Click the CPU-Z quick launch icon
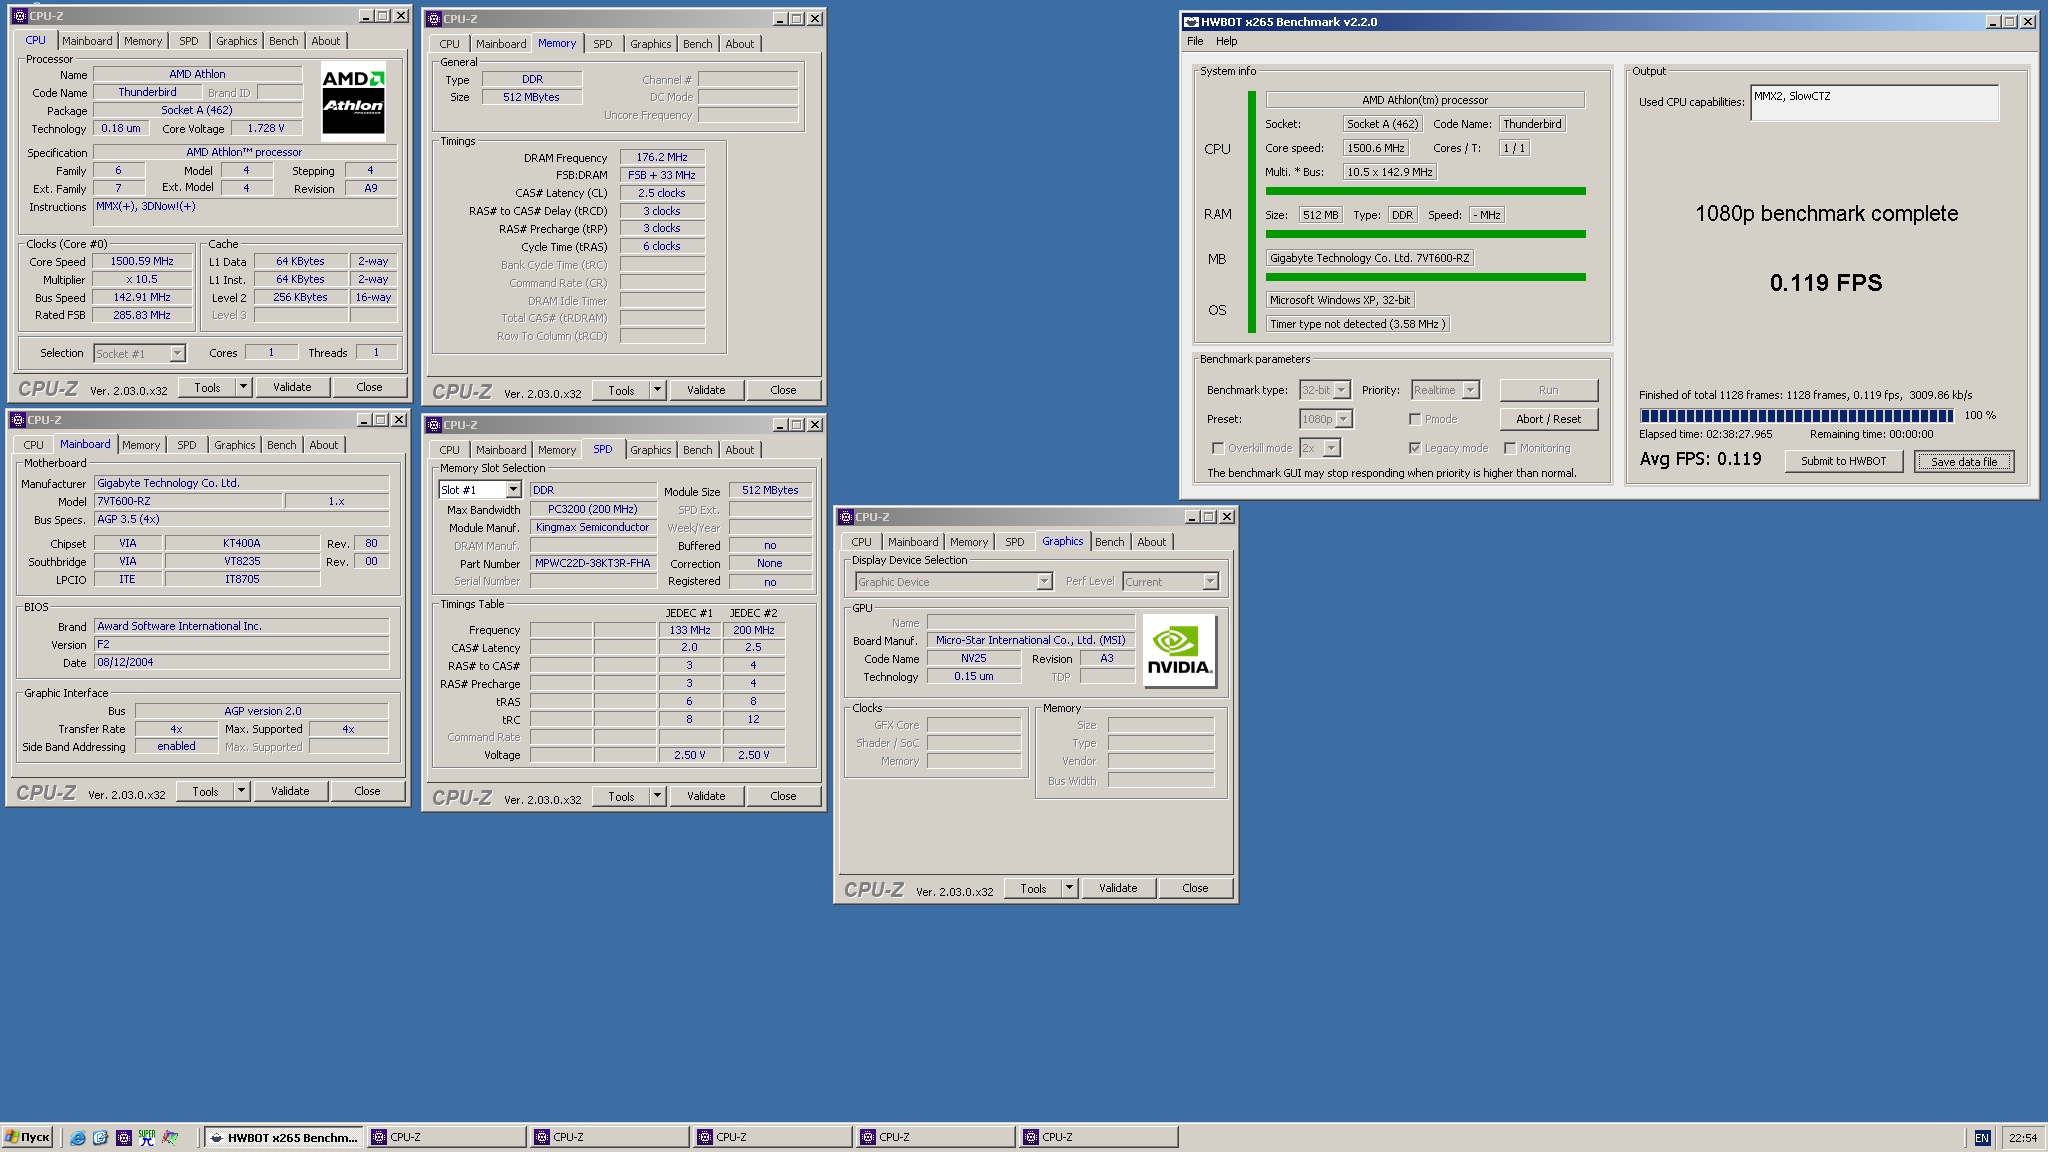 tap(124, 1137)
